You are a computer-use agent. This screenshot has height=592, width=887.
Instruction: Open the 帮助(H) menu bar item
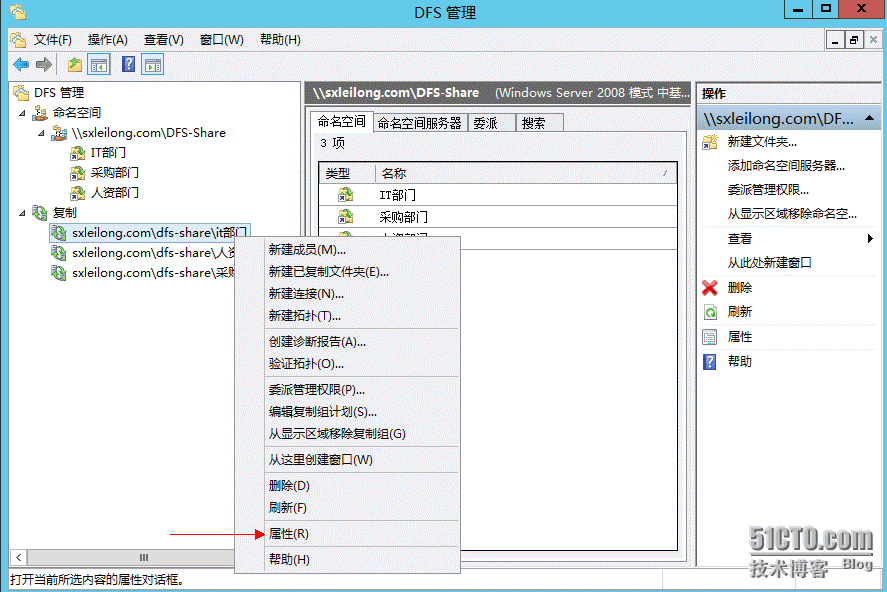pyautogui.click(x=280, y=40)
